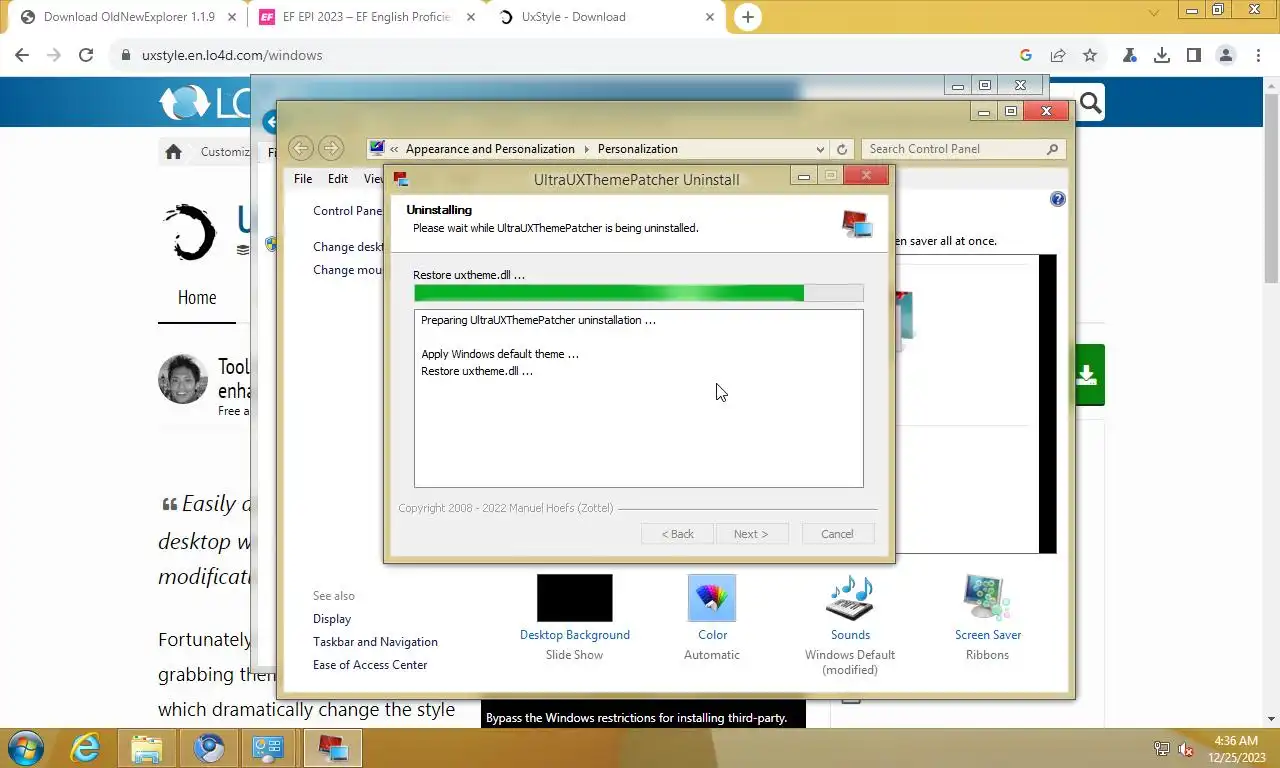Switch to Download OldNewExplorer tab
Viewport: 1280px width, 768px height.
pyautogui.click(x=130, y=17)
